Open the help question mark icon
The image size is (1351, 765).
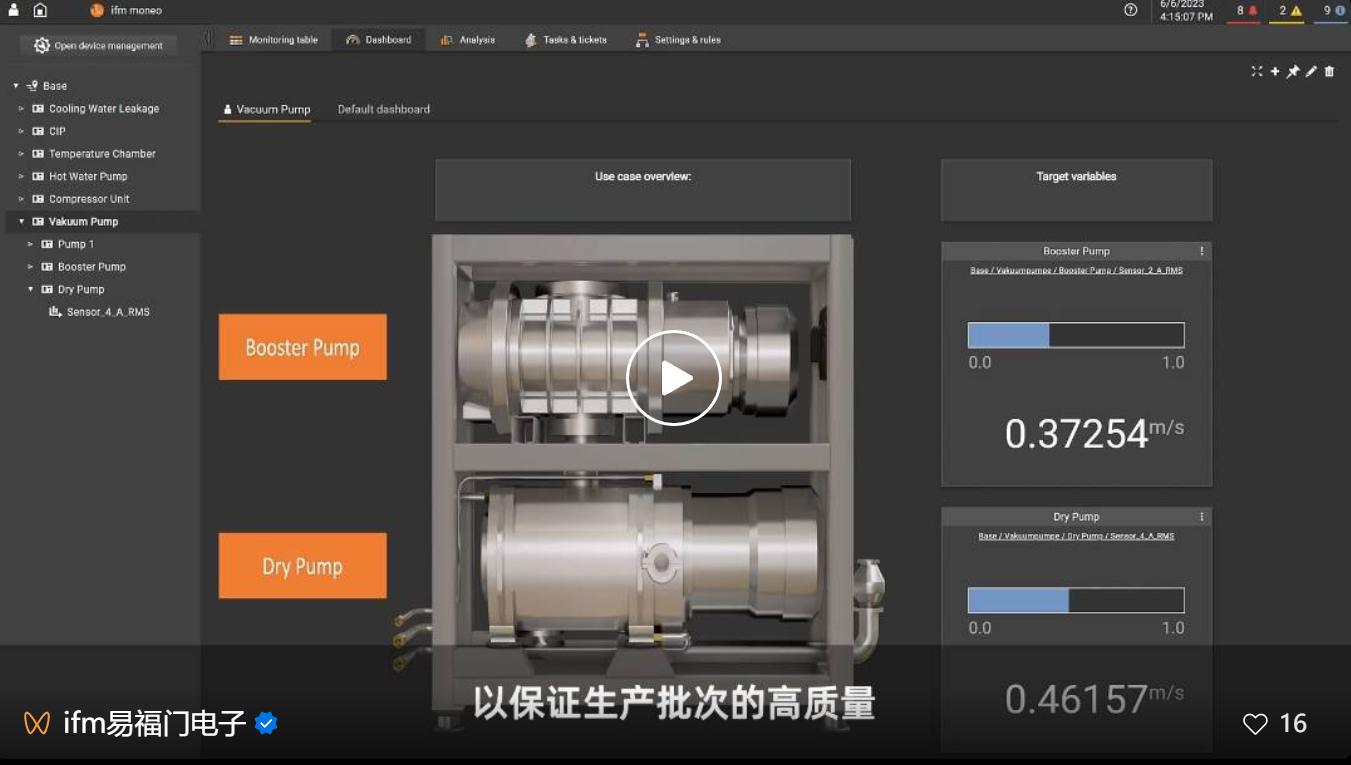1131,10
